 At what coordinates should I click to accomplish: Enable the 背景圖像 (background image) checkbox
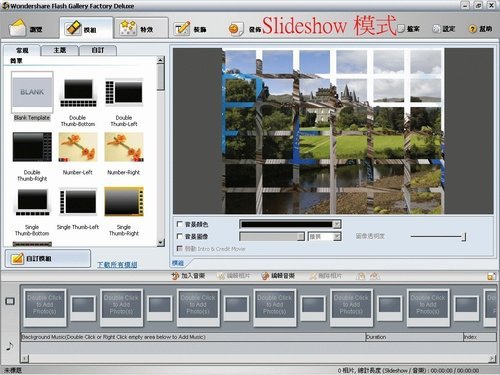[x=180, y=236]
